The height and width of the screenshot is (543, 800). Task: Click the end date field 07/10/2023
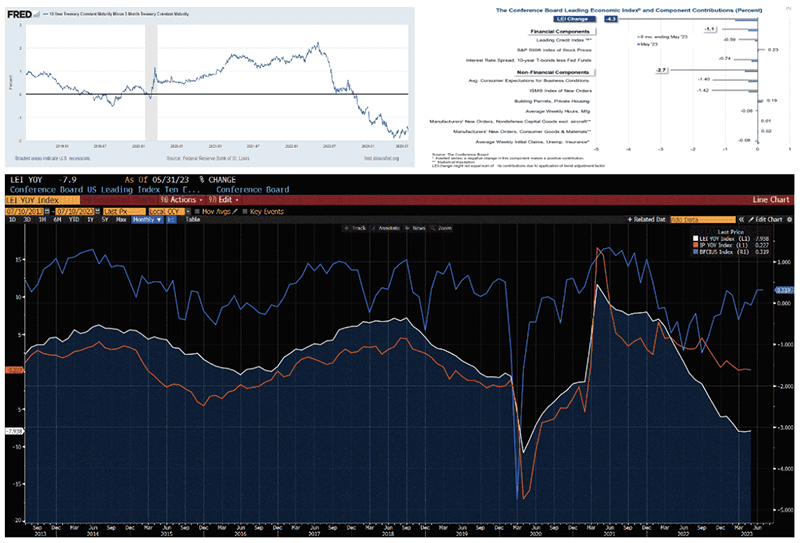(74, 211)
